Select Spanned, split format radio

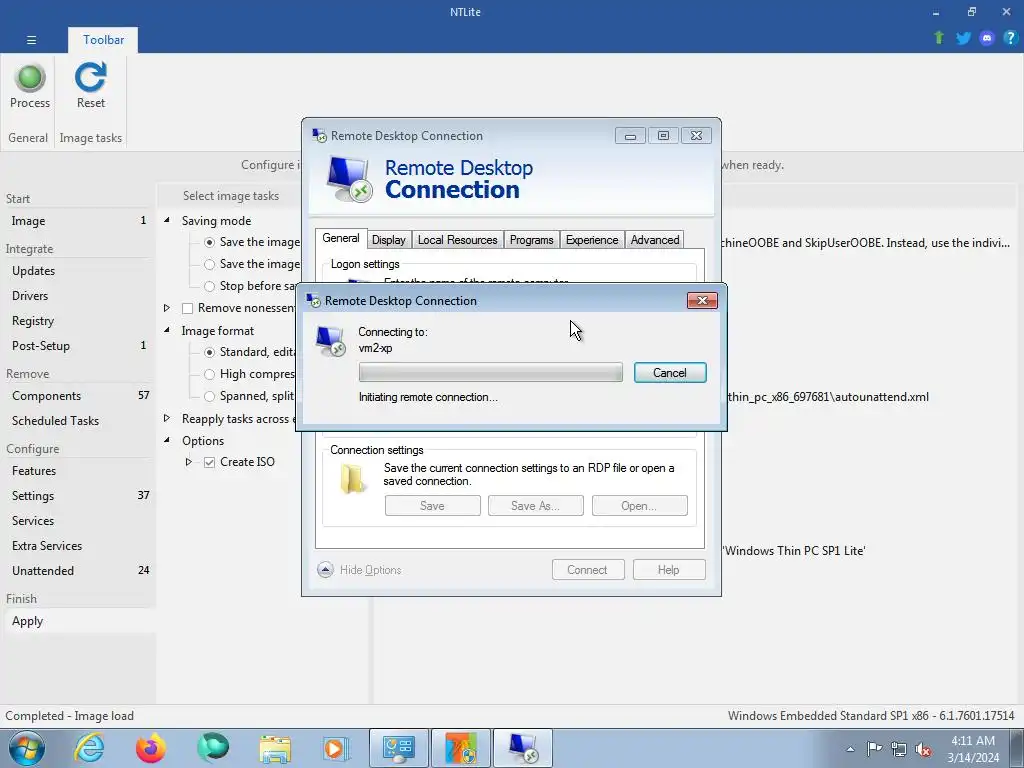click(x=209, y=396)
